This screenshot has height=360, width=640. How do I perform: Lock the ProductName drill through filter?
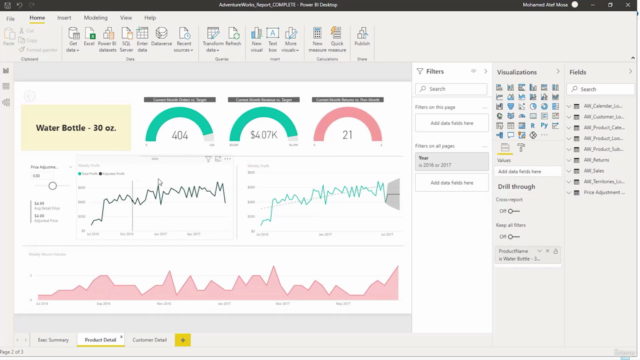pyautogui.click(x=556, y=251)
